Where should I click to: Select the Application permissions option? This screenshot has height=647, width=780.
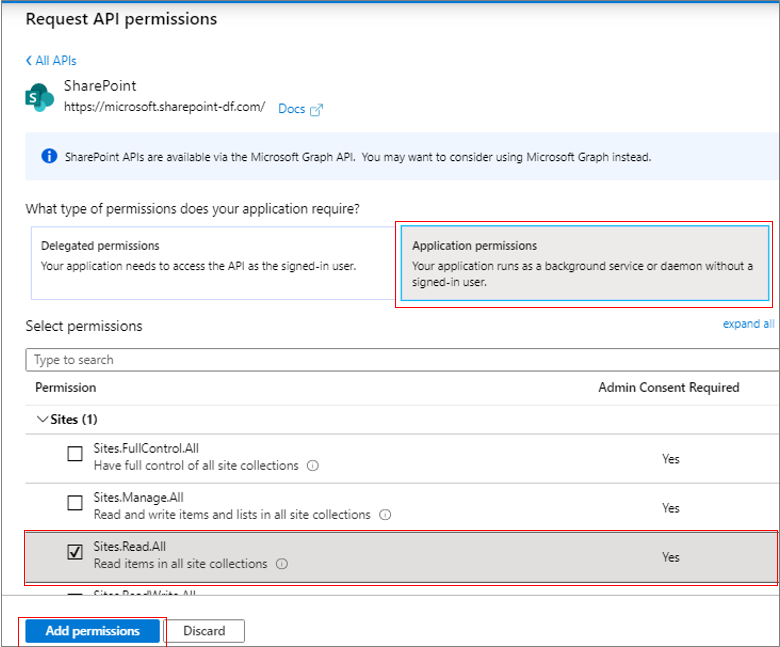[585, 263]
